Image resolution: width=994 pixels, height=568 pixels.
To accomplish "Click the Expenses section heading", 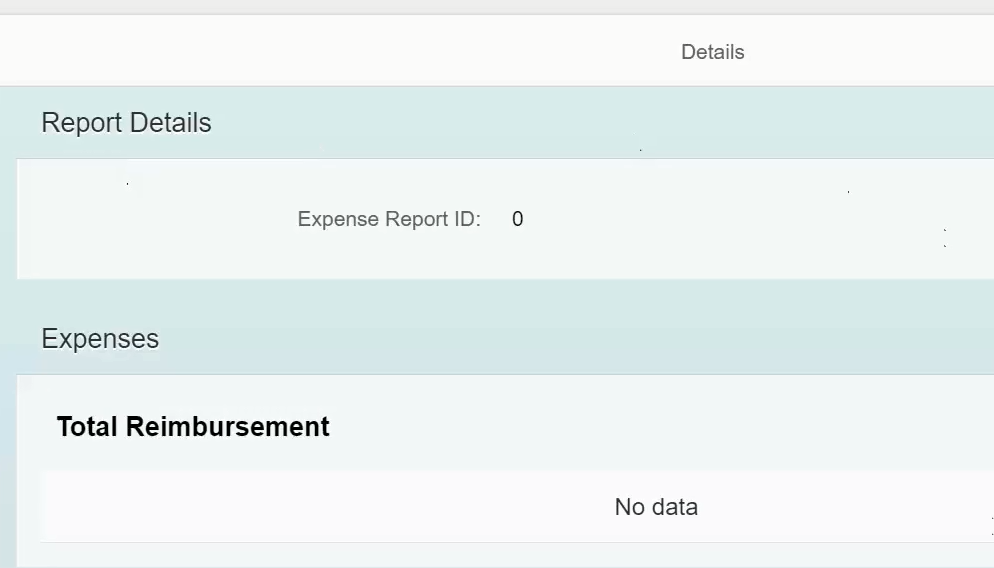I will coord(100,339).
